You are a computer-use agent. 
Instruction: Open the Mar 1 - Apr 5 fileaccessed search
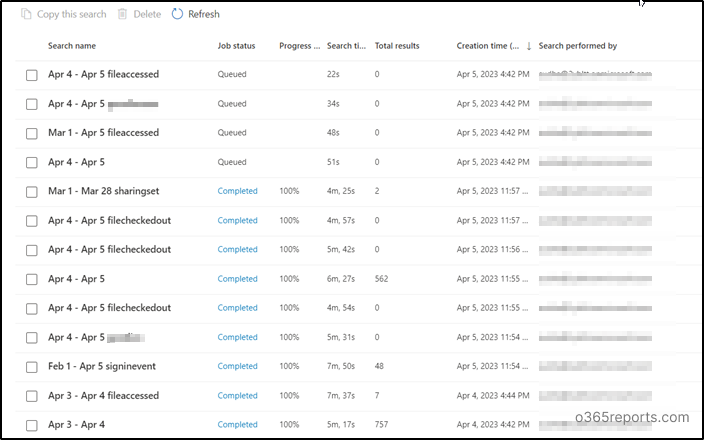point(103,132)
